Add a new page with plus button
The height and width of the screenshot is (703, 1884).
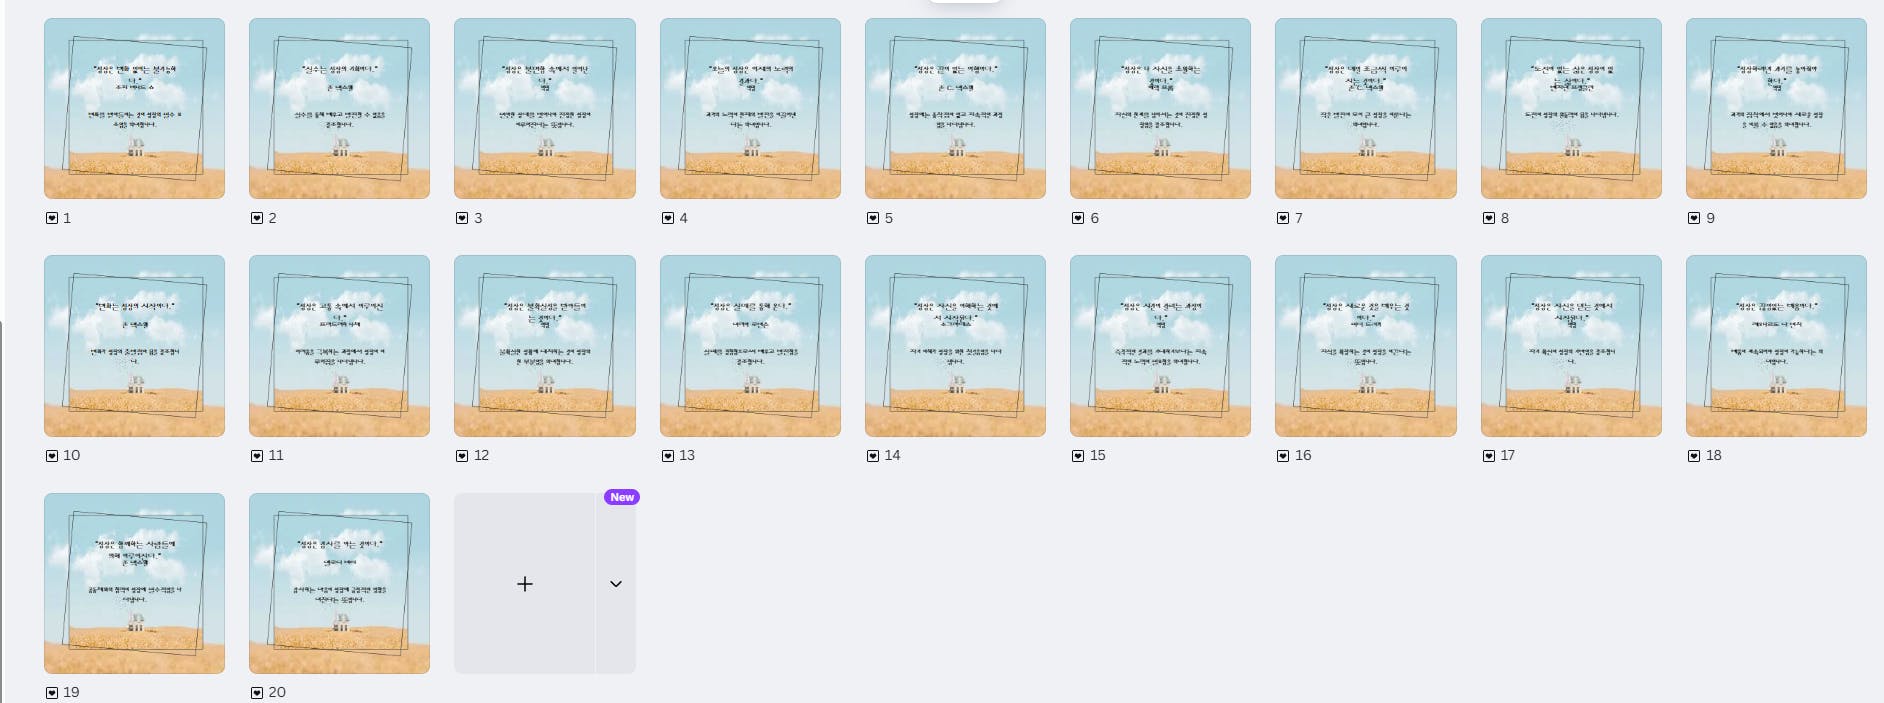[524, 583]
